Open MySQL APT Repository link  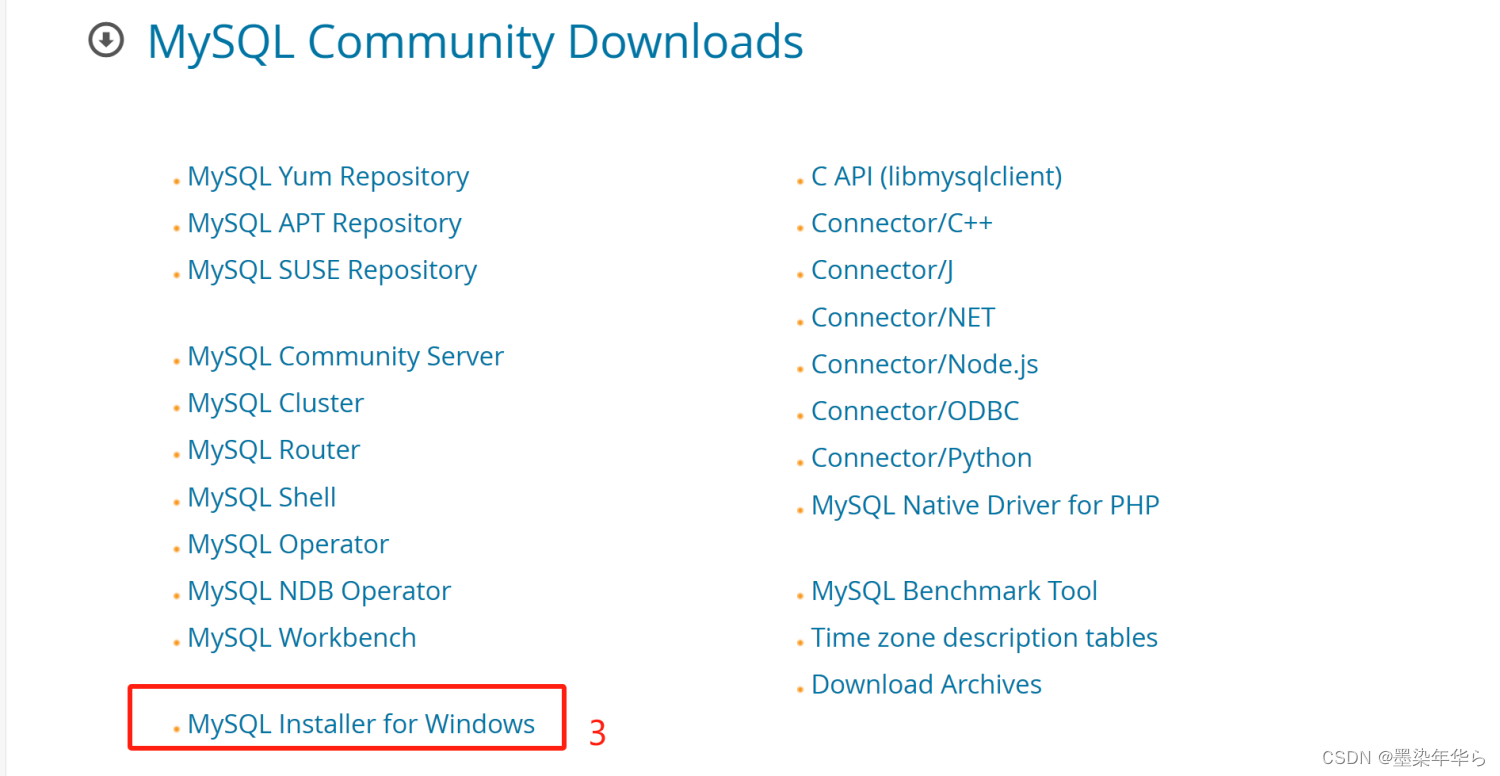coord(324,224)
